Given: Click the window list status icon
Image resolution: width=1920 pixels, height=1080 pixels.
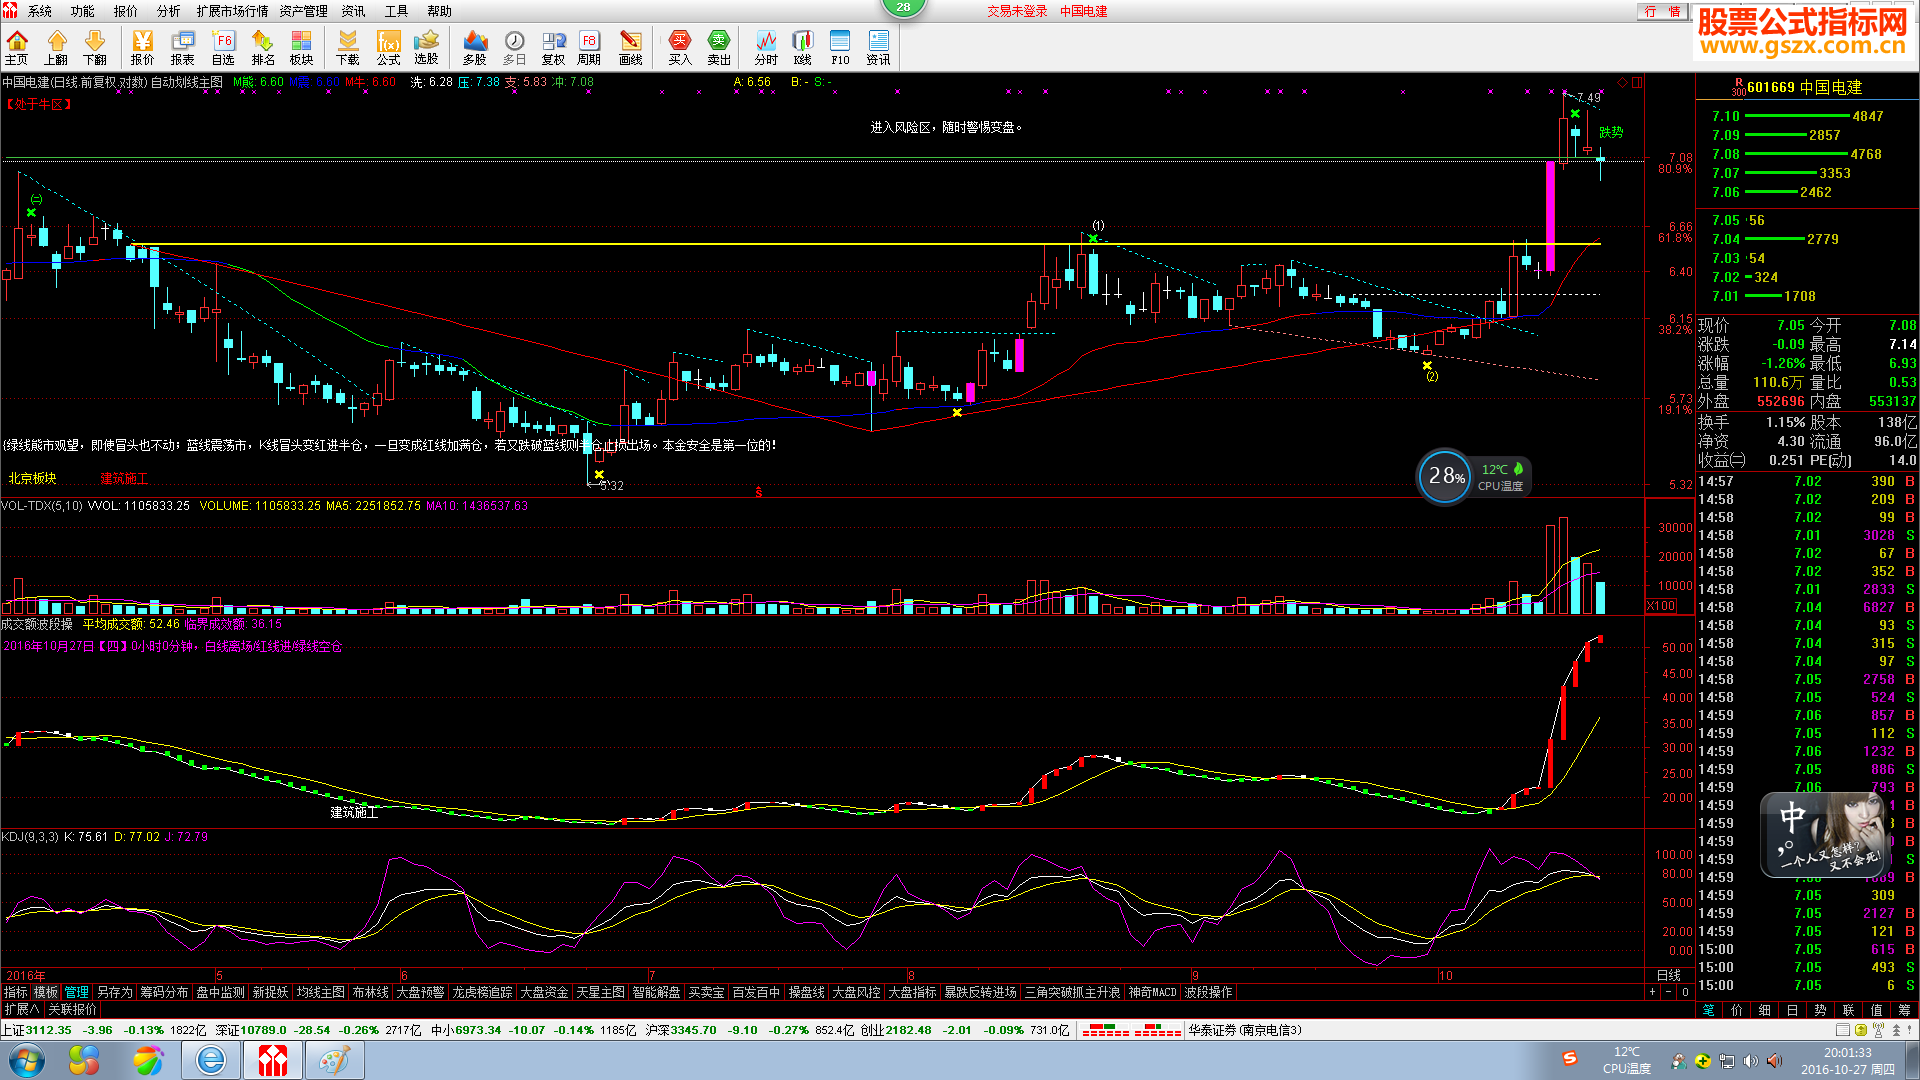Looking at the screenshot, I should (1843, 1030).
